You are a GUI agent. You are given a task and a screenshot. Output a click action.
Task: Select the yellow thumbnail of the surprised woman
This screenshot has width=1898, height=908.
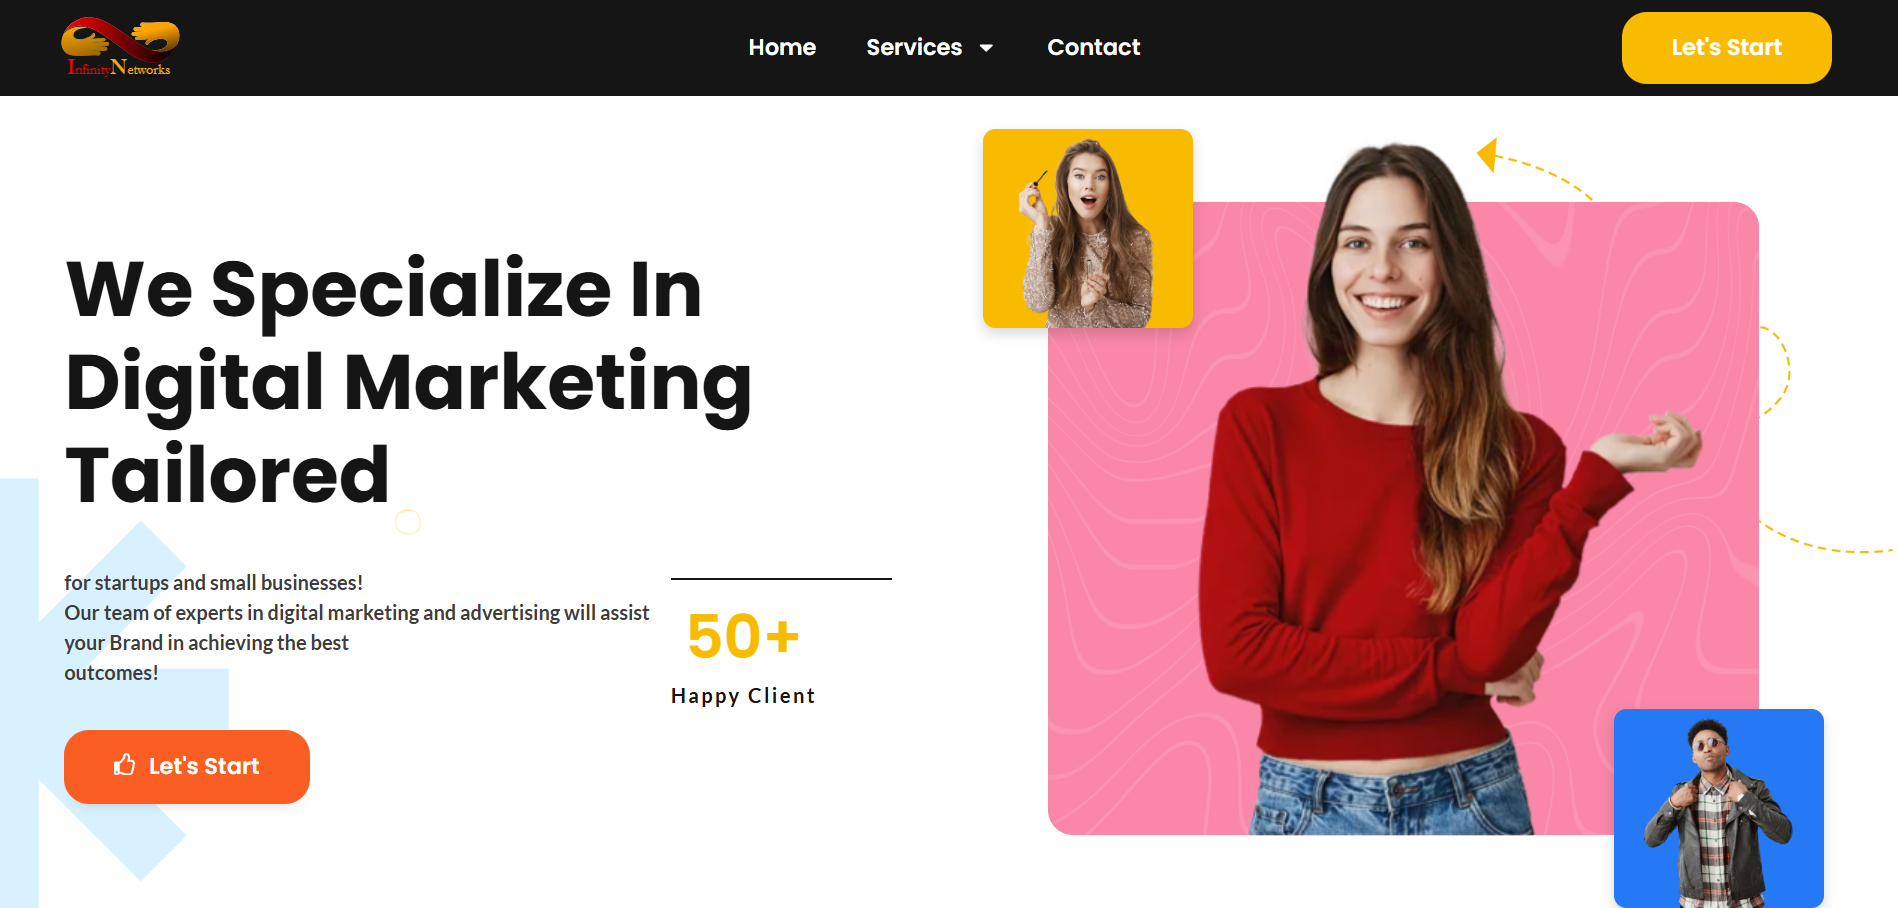coord(1088,228)
